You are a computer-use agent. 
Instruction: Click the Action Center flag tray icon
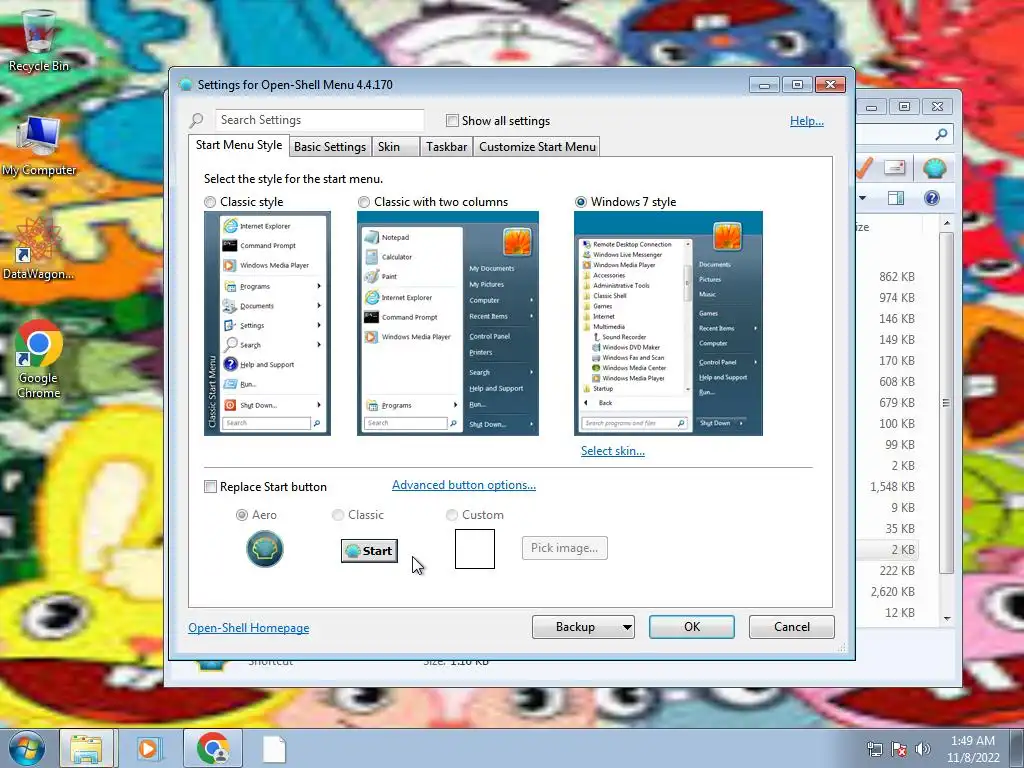point(899,749)
